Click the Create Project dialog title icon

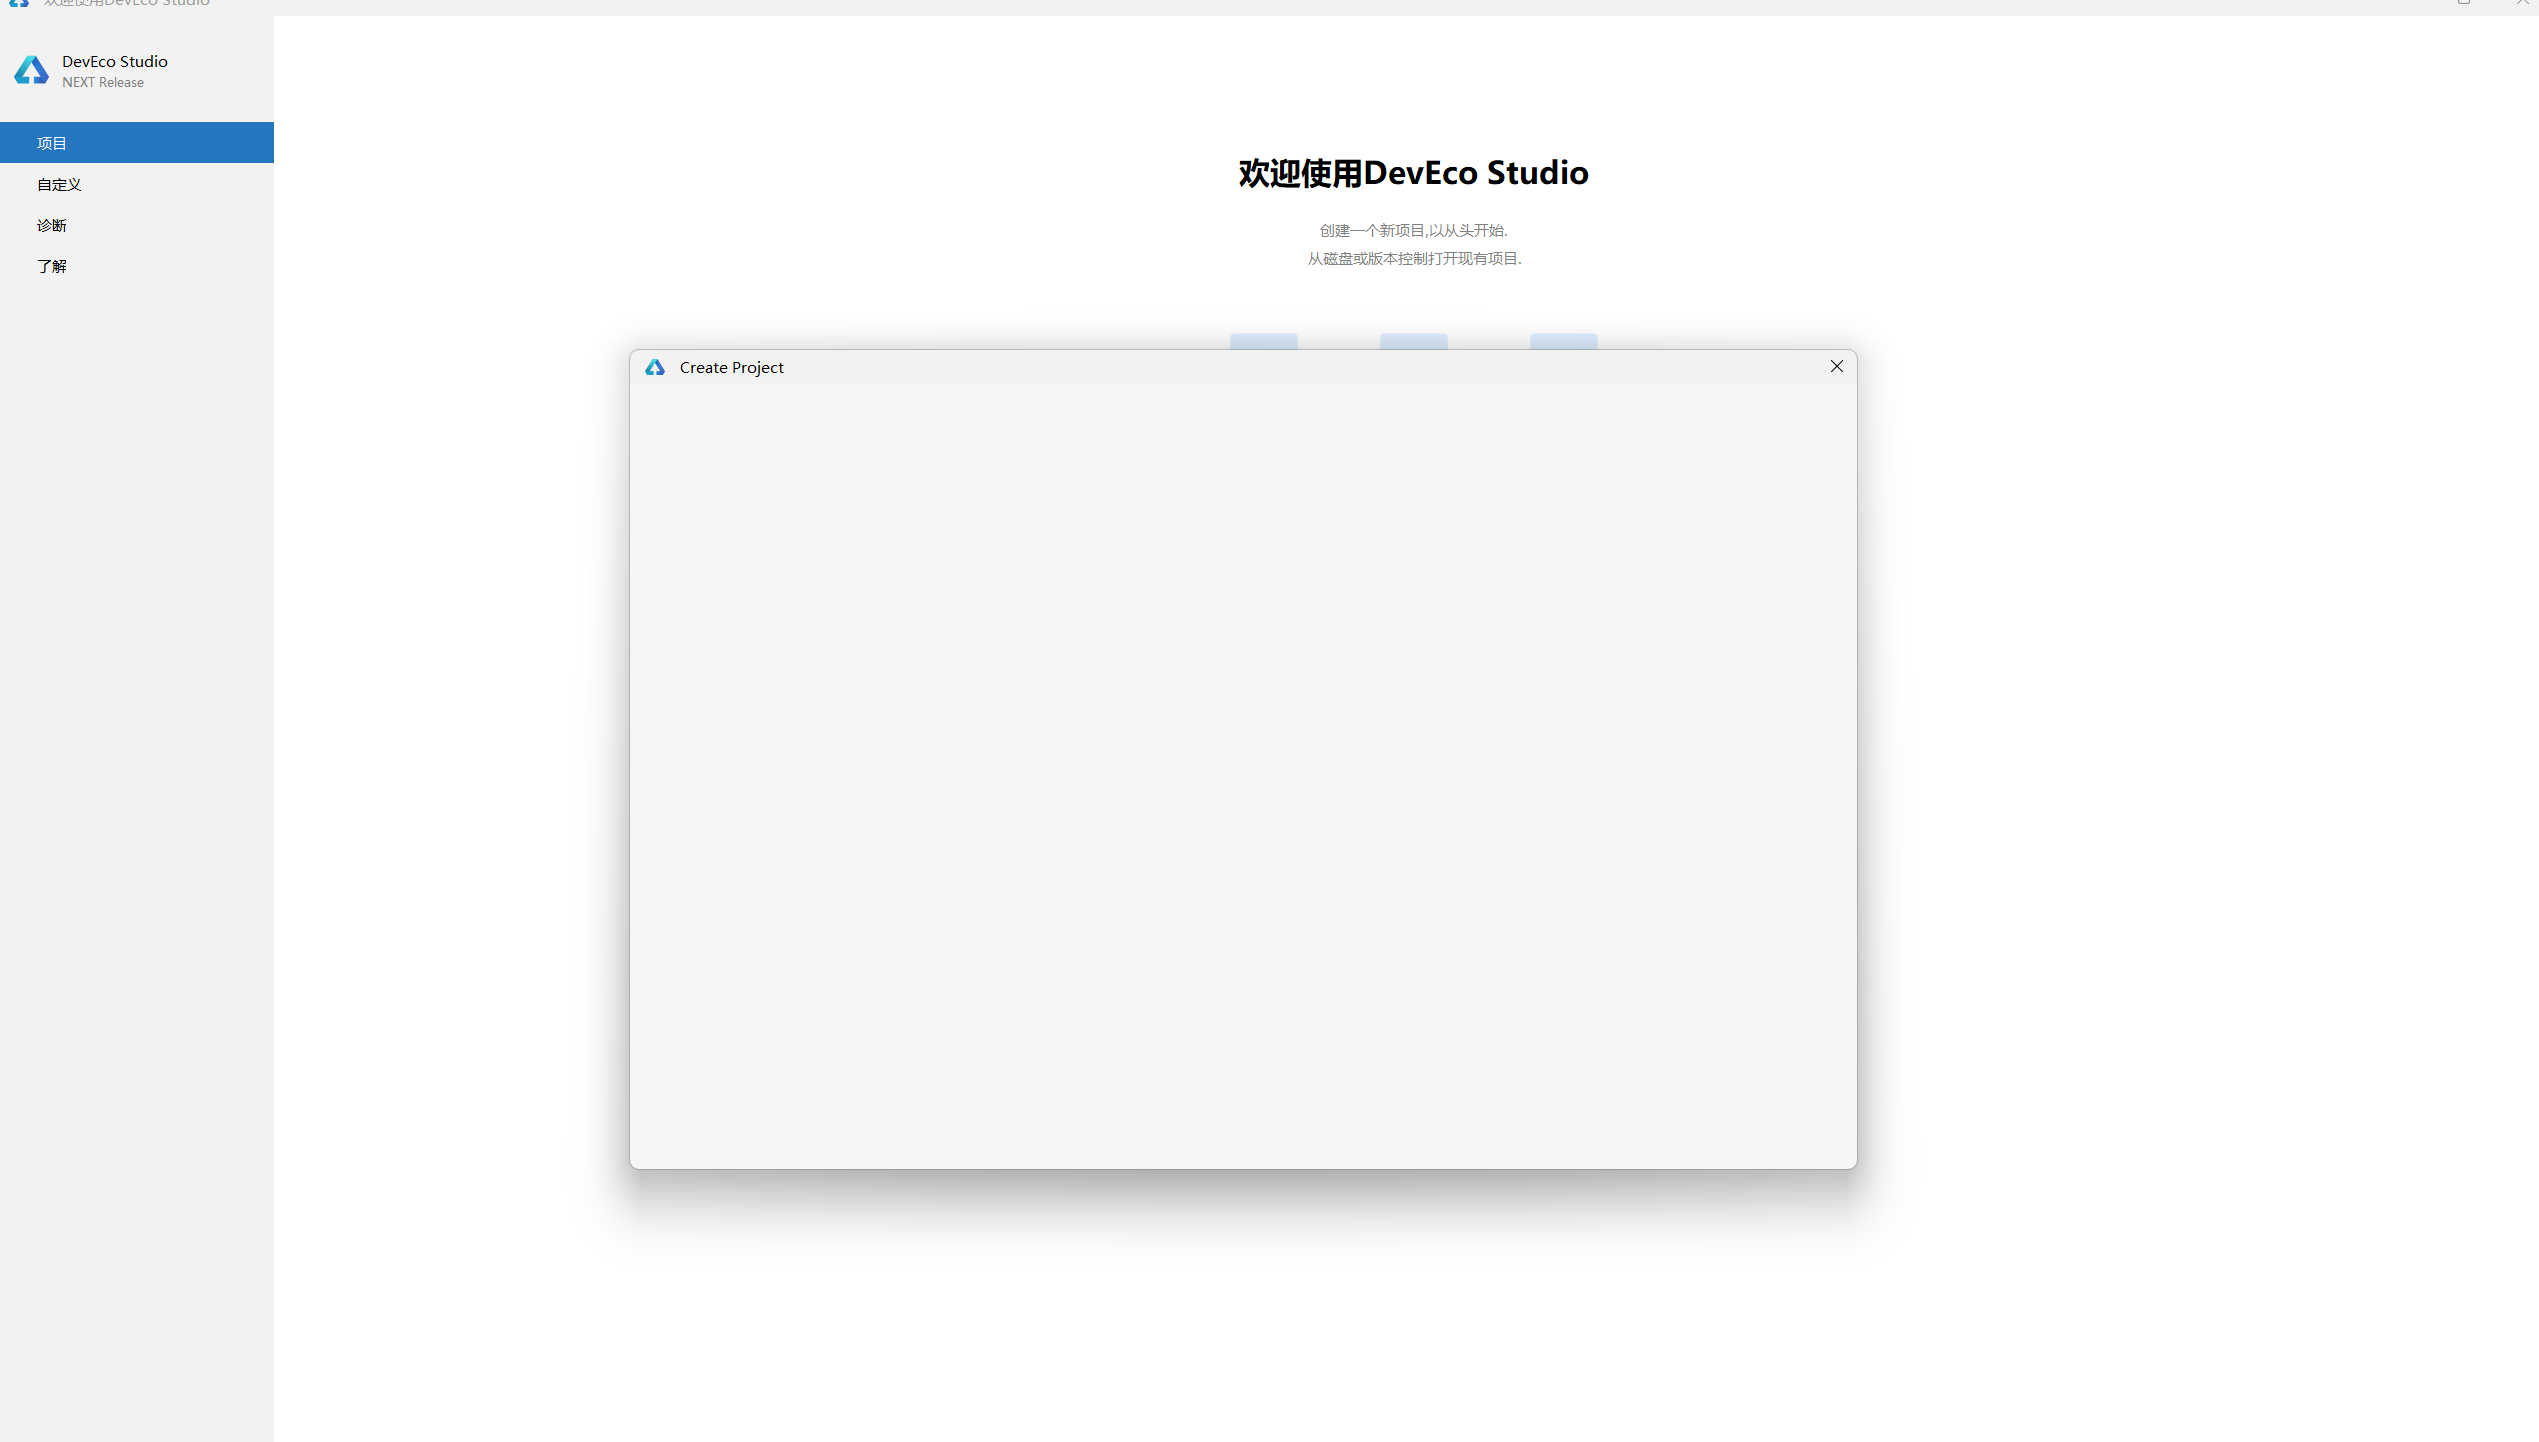655,368
